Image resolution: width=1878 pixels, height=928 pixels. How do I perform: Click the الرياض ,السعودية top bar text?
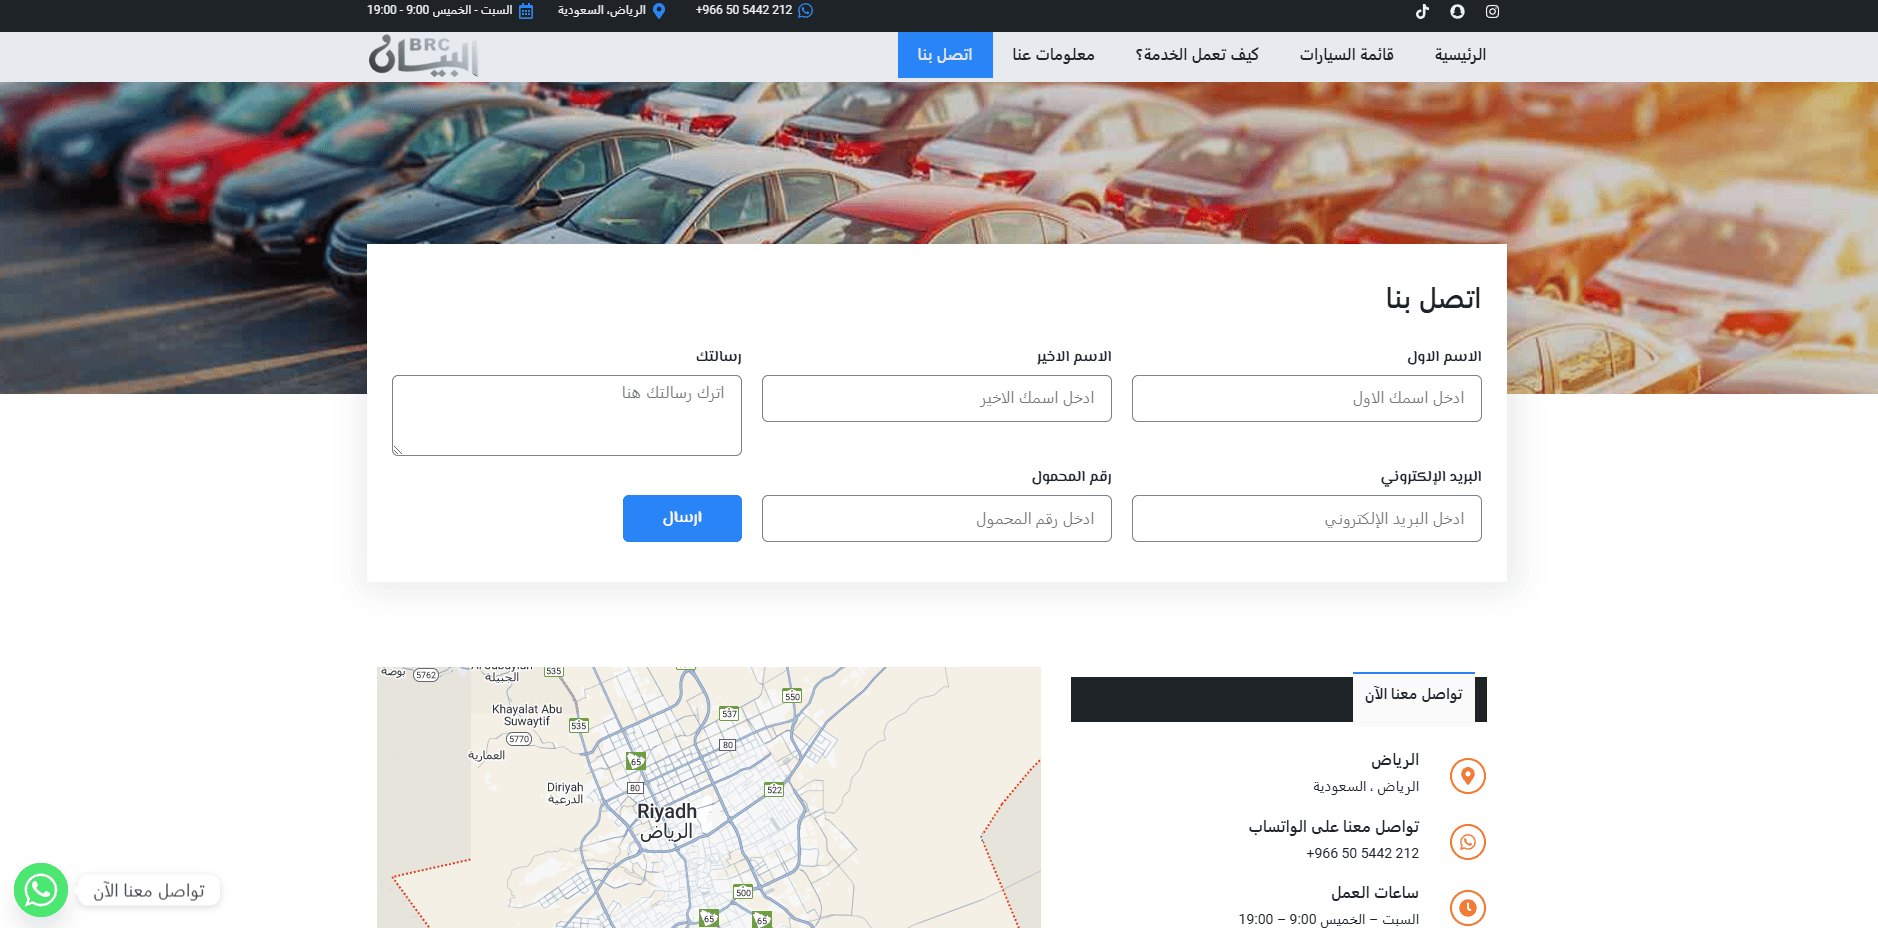602,10
